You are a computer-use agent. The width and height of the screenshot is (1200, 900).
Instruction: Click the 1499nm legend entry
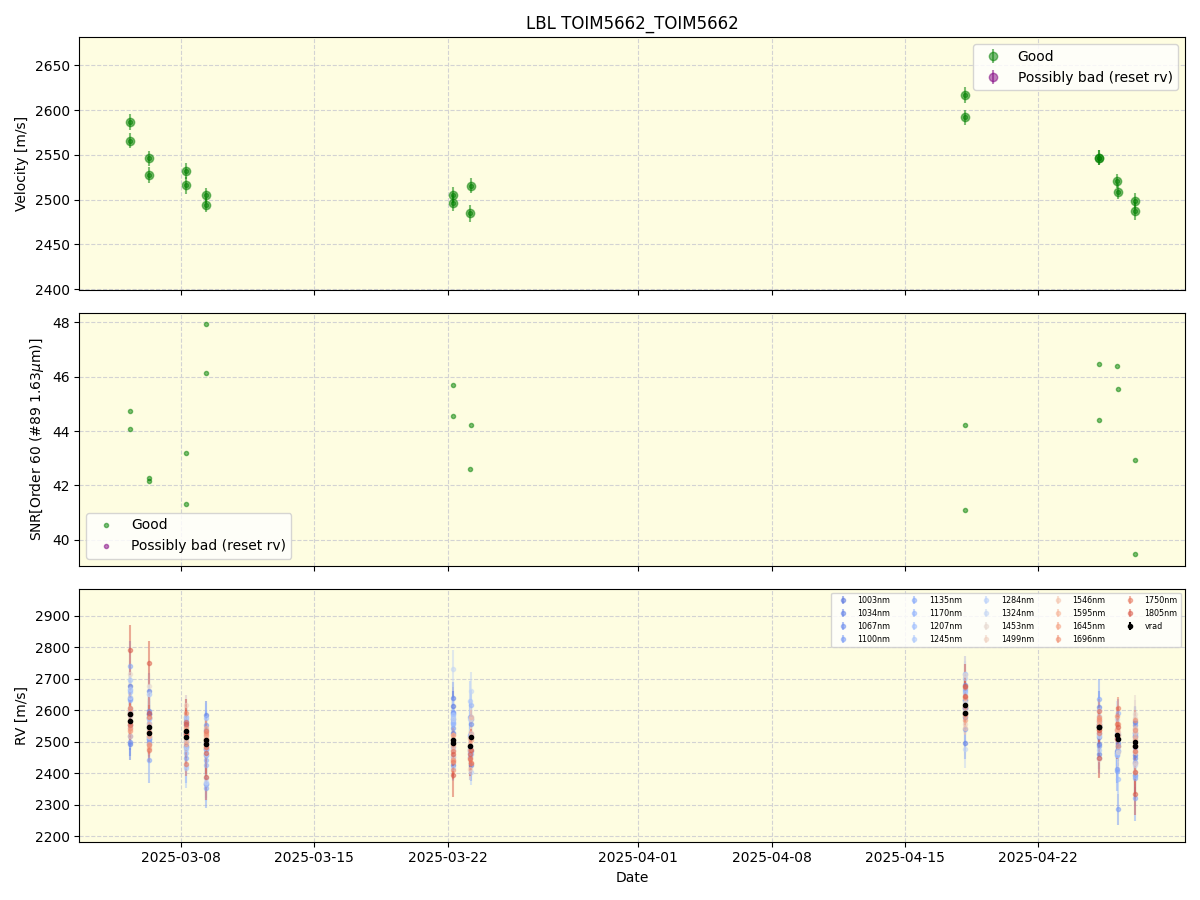pyautogui.click(x=1009, y=639)
